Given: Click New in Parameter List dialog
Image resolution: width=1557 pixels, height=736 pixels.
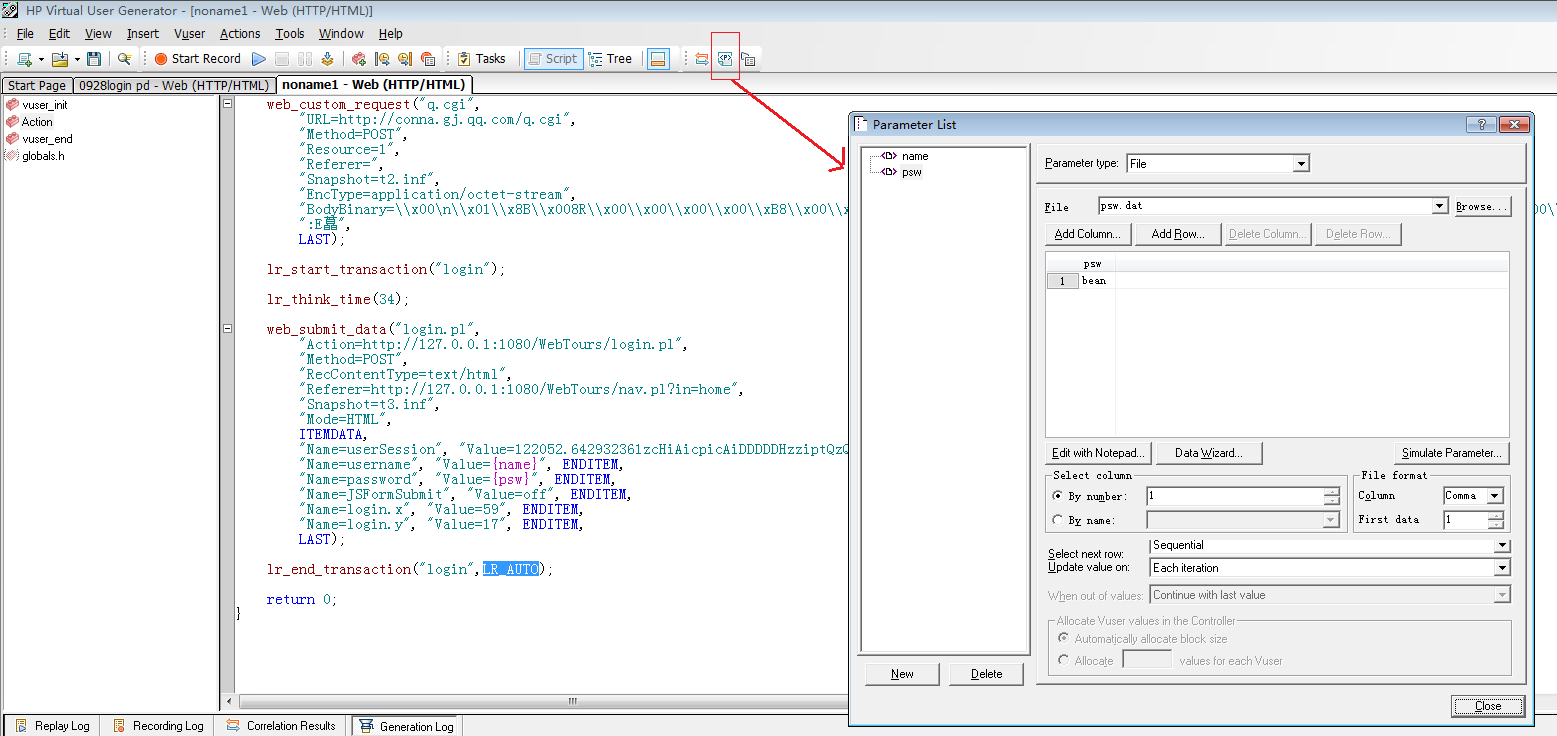Looking at the screenshot, I should (902, 674).
